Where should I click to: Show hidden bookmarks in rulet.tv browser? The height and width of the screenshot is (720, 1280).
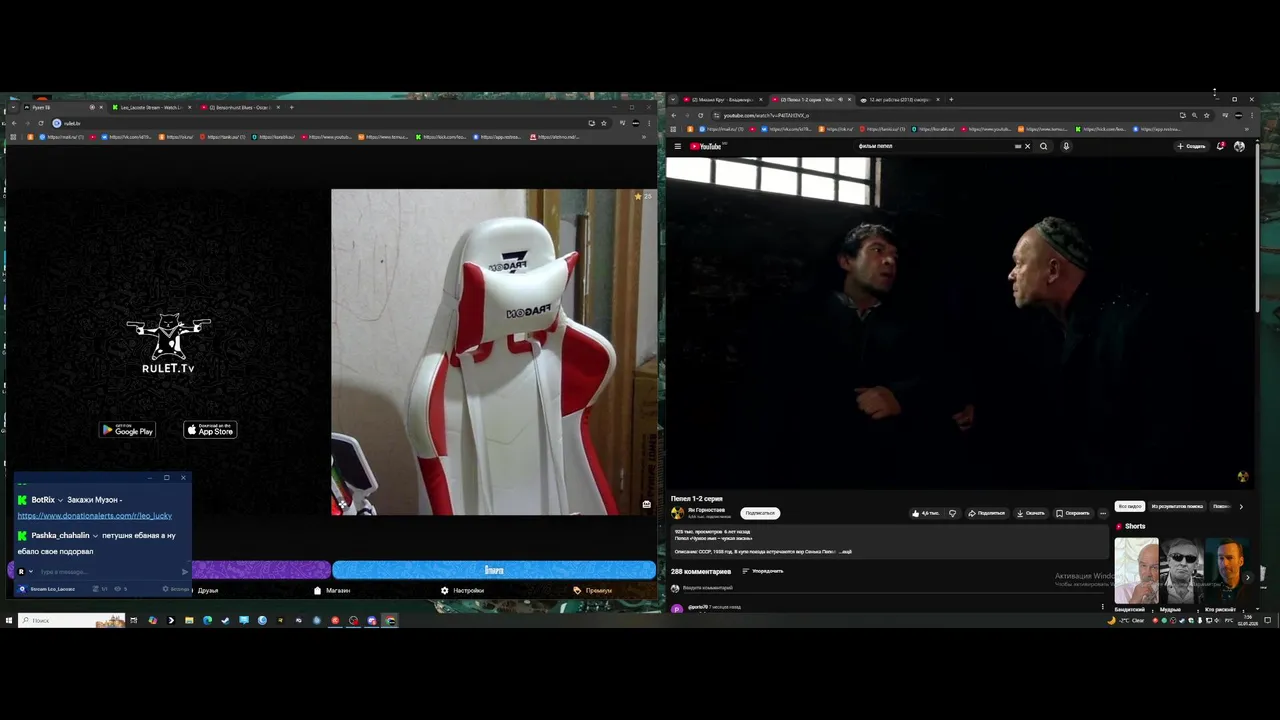tap(644, 137)
